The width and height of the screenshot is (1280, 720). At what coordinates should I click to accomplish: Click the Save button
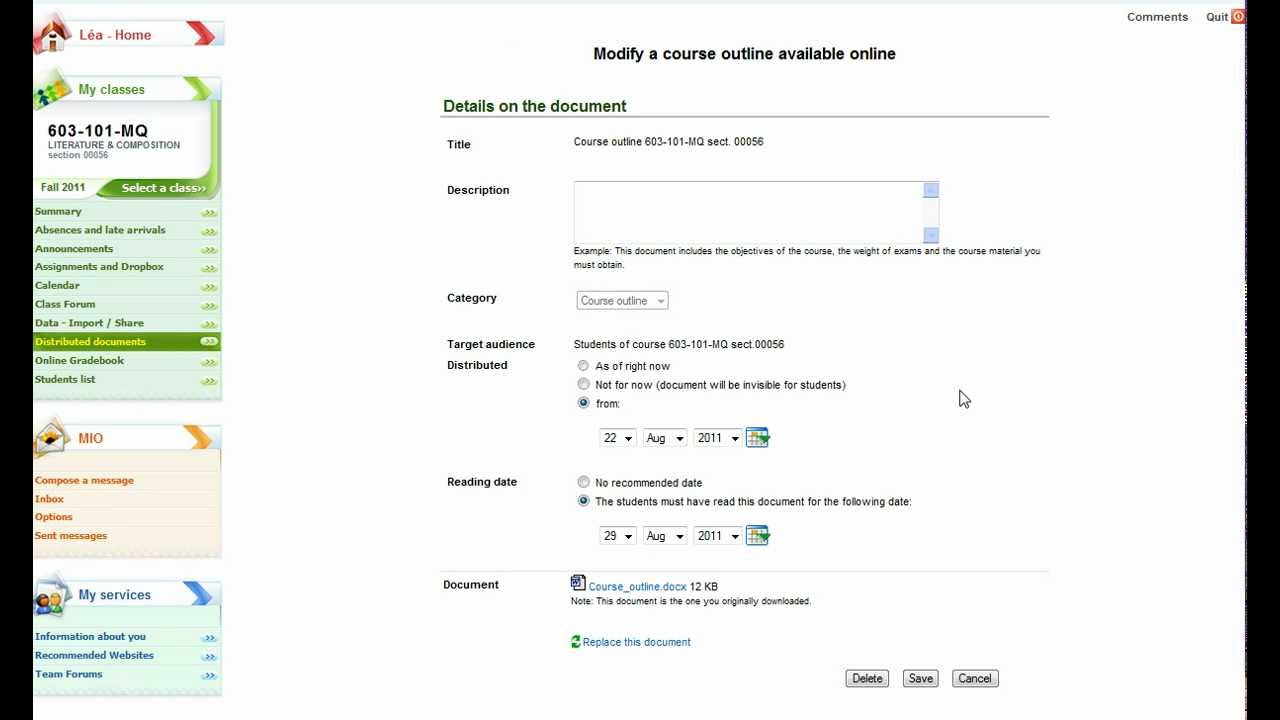pyautogui.click(x=920, y=678)
